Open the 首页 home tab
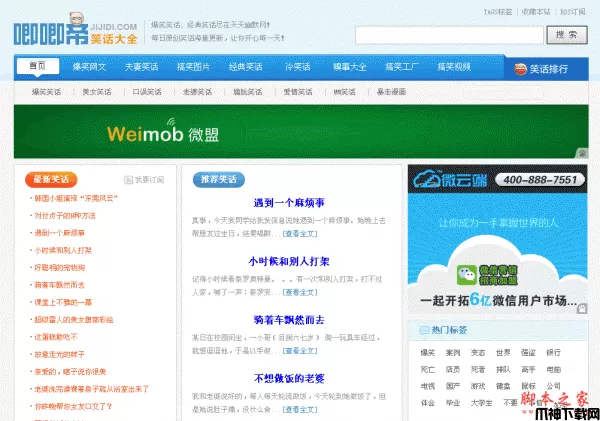 pyautogui.click(x=38, y=66)
